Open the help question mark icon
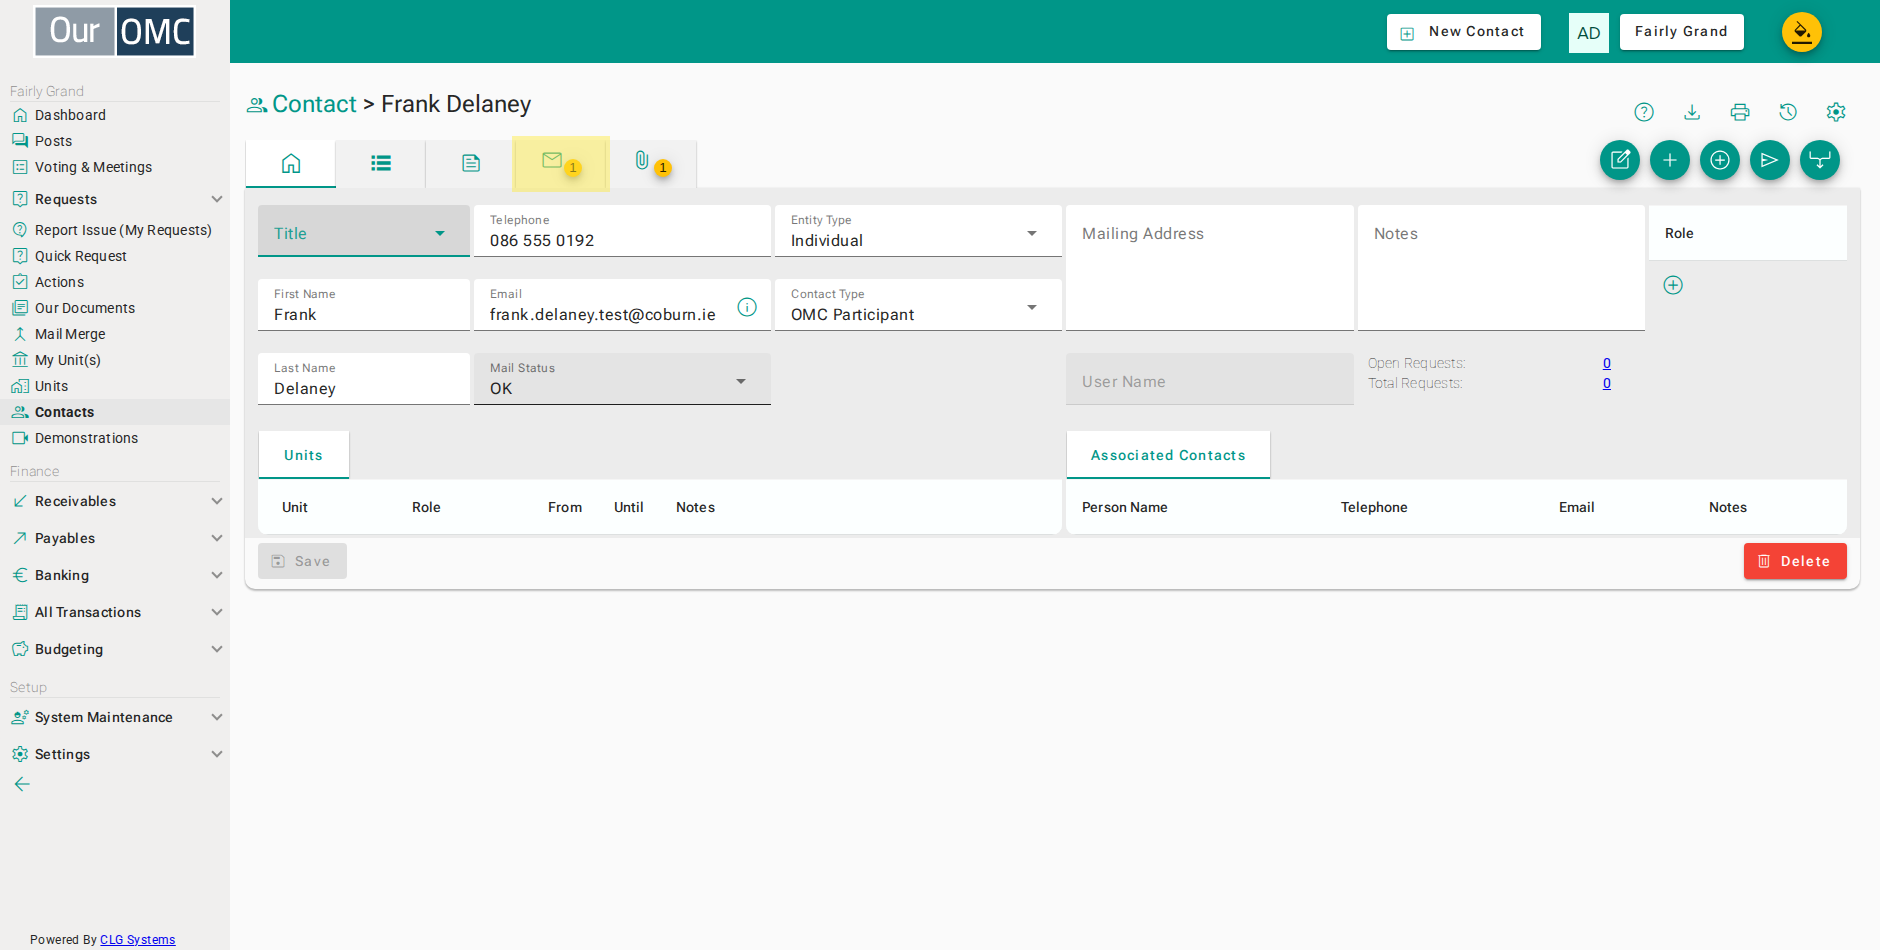Screen dimensions: 1880x950 pyautogui.click(x=1644, y=112)
